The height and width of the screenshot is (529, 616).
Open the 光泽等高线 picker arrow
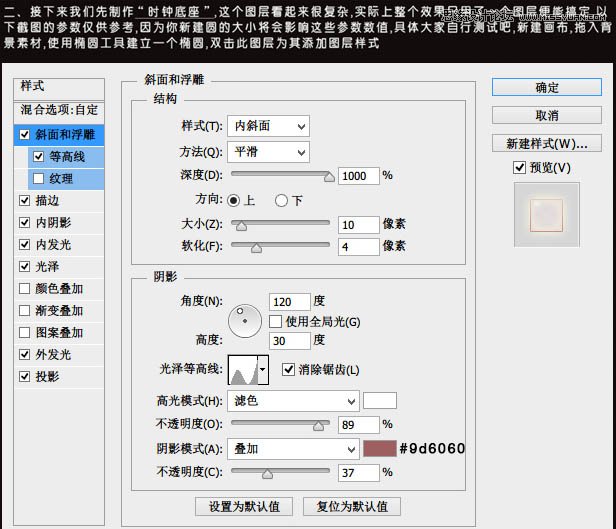263,370
